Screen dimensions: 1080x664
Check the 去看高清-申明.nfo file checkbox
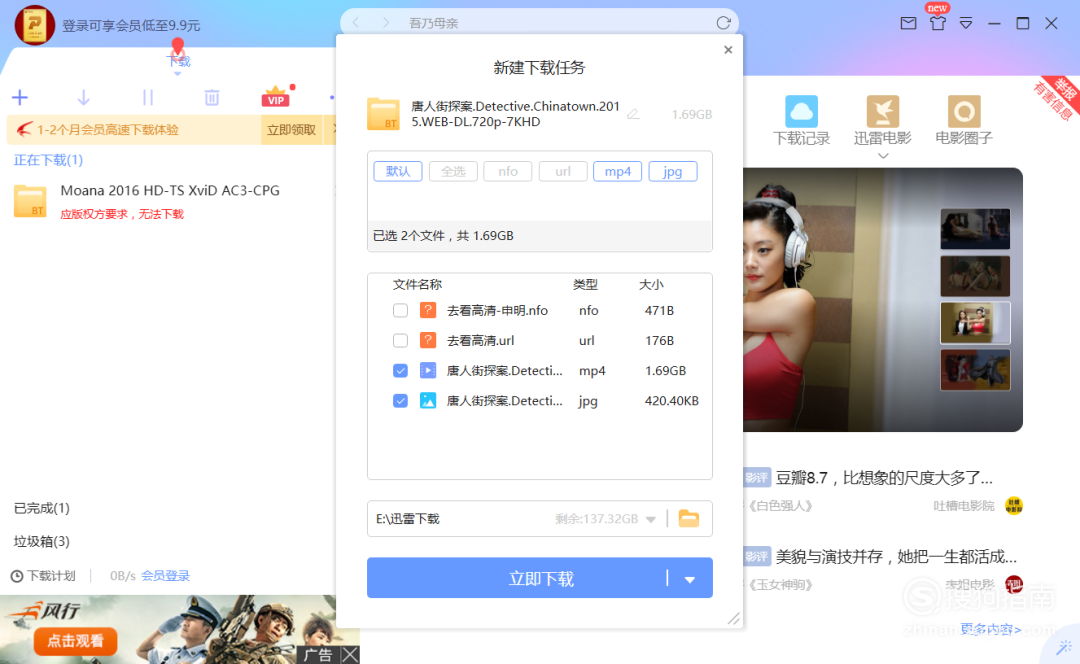400,311
